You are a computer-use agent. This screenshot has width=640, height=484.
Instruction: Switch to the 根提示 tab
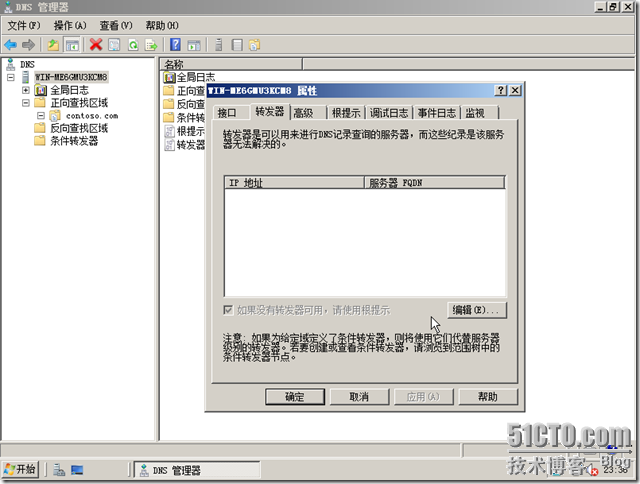pos(347,113)
